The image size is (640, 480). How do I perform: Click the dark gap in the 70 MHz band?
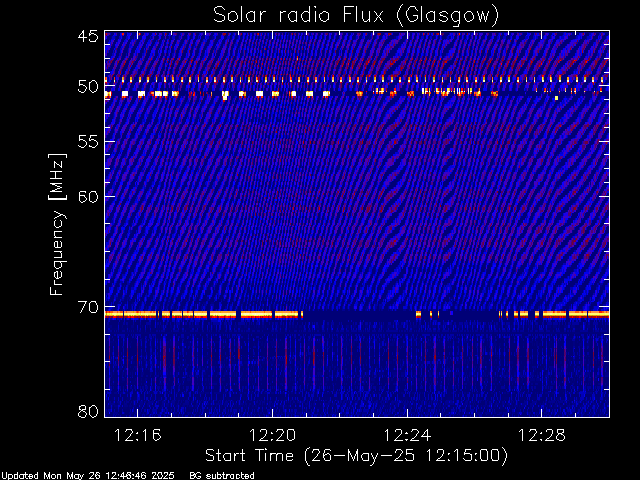tap(360, 314)
